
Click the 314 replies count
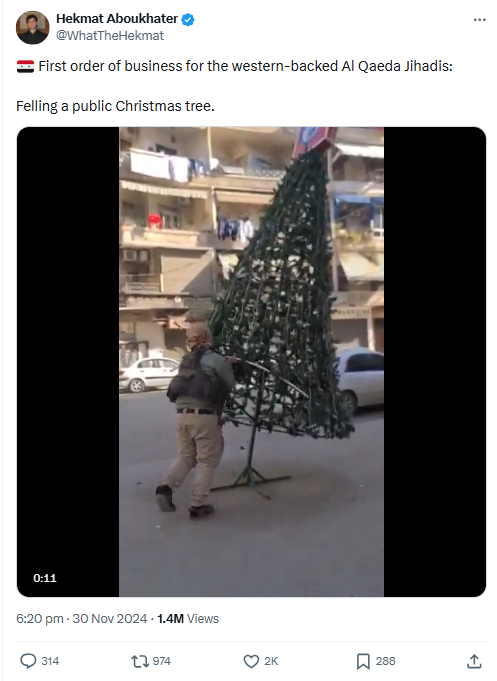[50, 661]
